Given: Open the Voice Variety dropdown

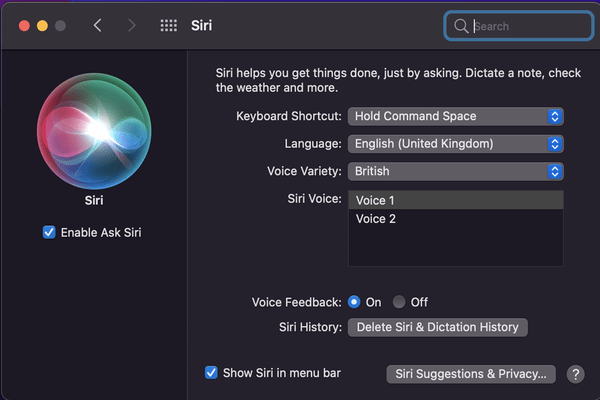Looking at the screenshot, I should click(x=455, y=171).
